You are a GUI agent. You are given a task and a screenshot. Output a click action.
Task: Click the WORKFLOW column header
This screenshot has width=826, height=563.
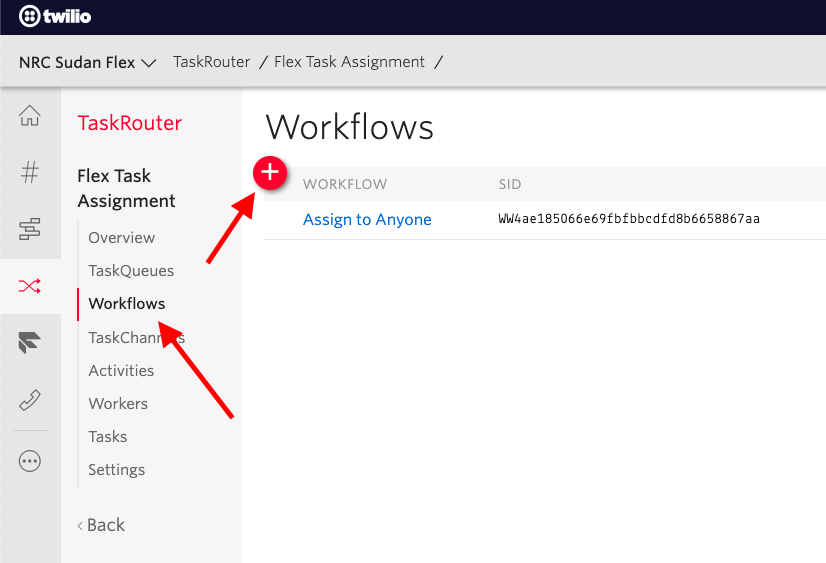tap(345, 184)
